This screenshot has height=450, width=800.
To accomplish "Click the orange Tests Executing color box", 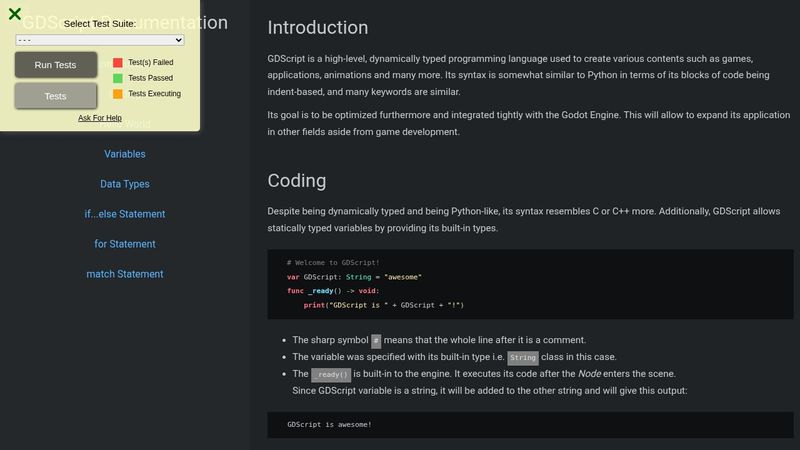I will coord(118,94).
